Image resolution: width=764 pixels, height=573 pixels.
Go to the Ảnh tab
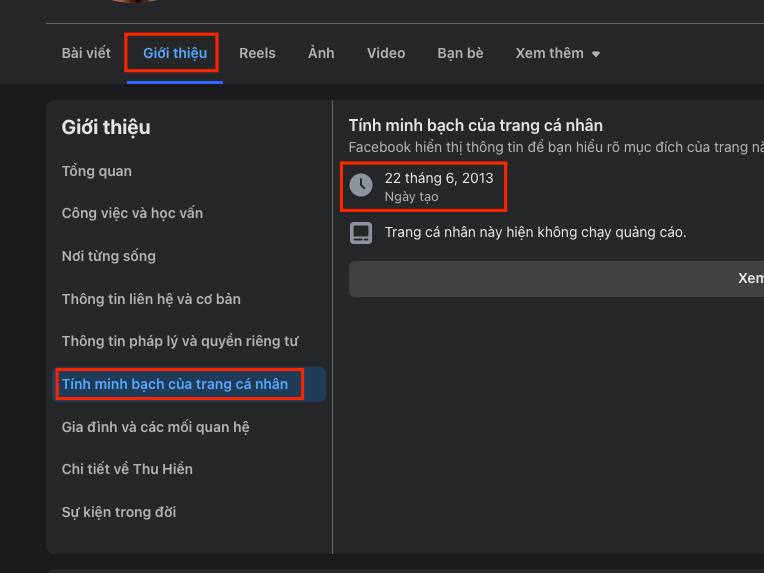(321, 53)
